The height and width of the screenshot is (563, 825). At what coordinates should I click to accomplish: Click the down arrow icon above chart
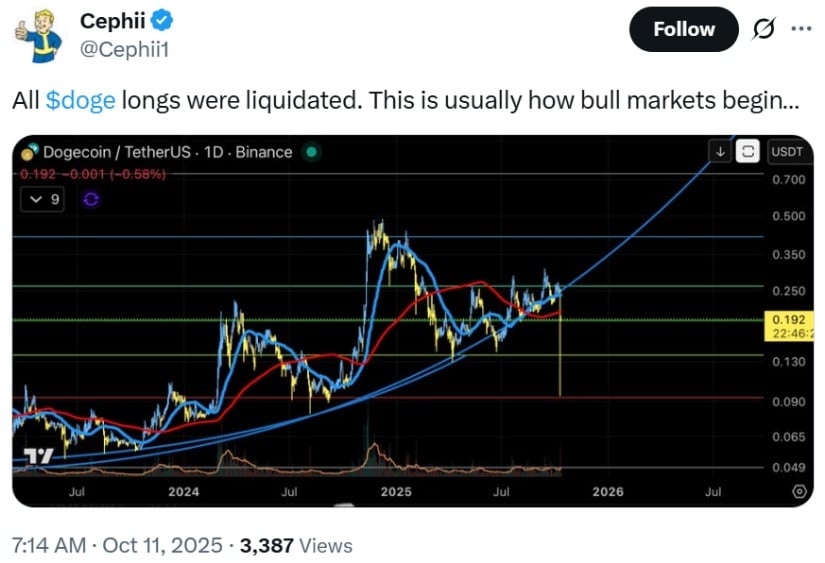pyautogui.click(x=720, y=152)
